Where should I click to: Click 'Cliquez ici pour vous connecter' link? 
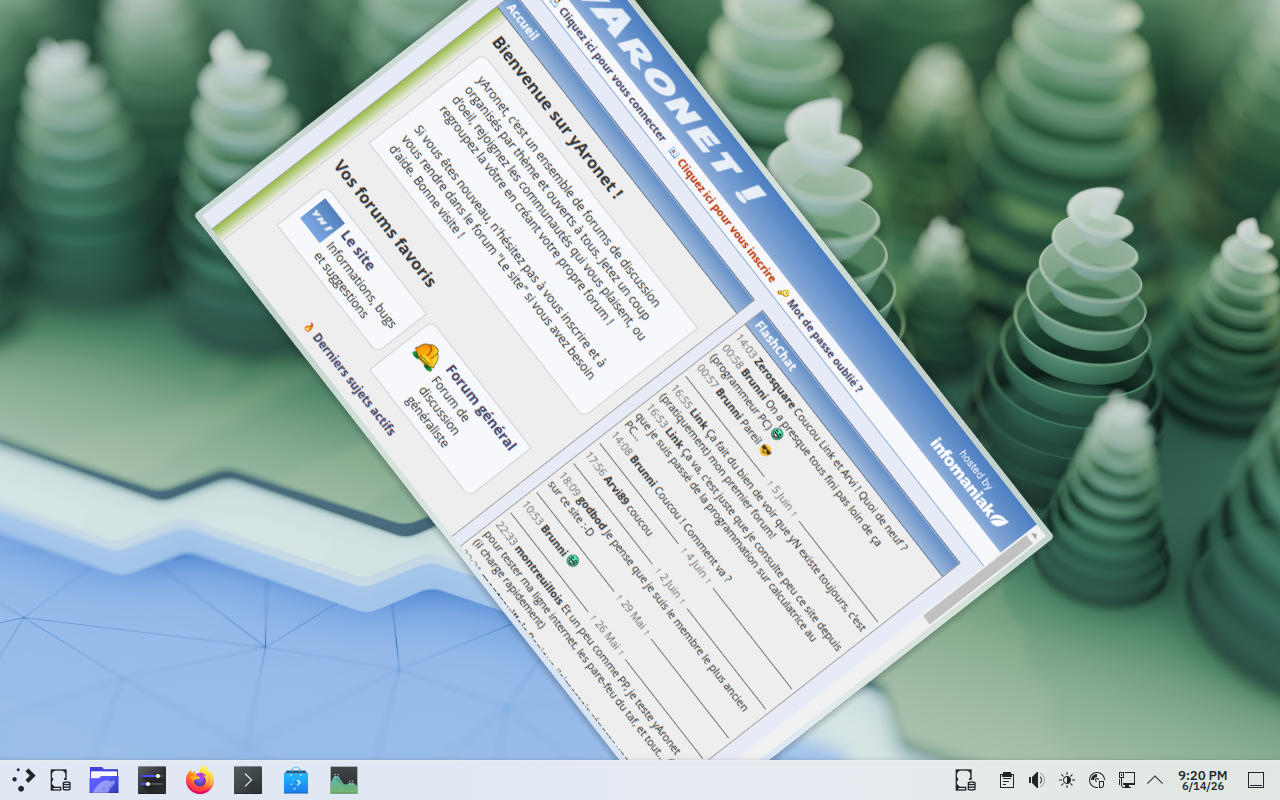click(x=612, y=72)
